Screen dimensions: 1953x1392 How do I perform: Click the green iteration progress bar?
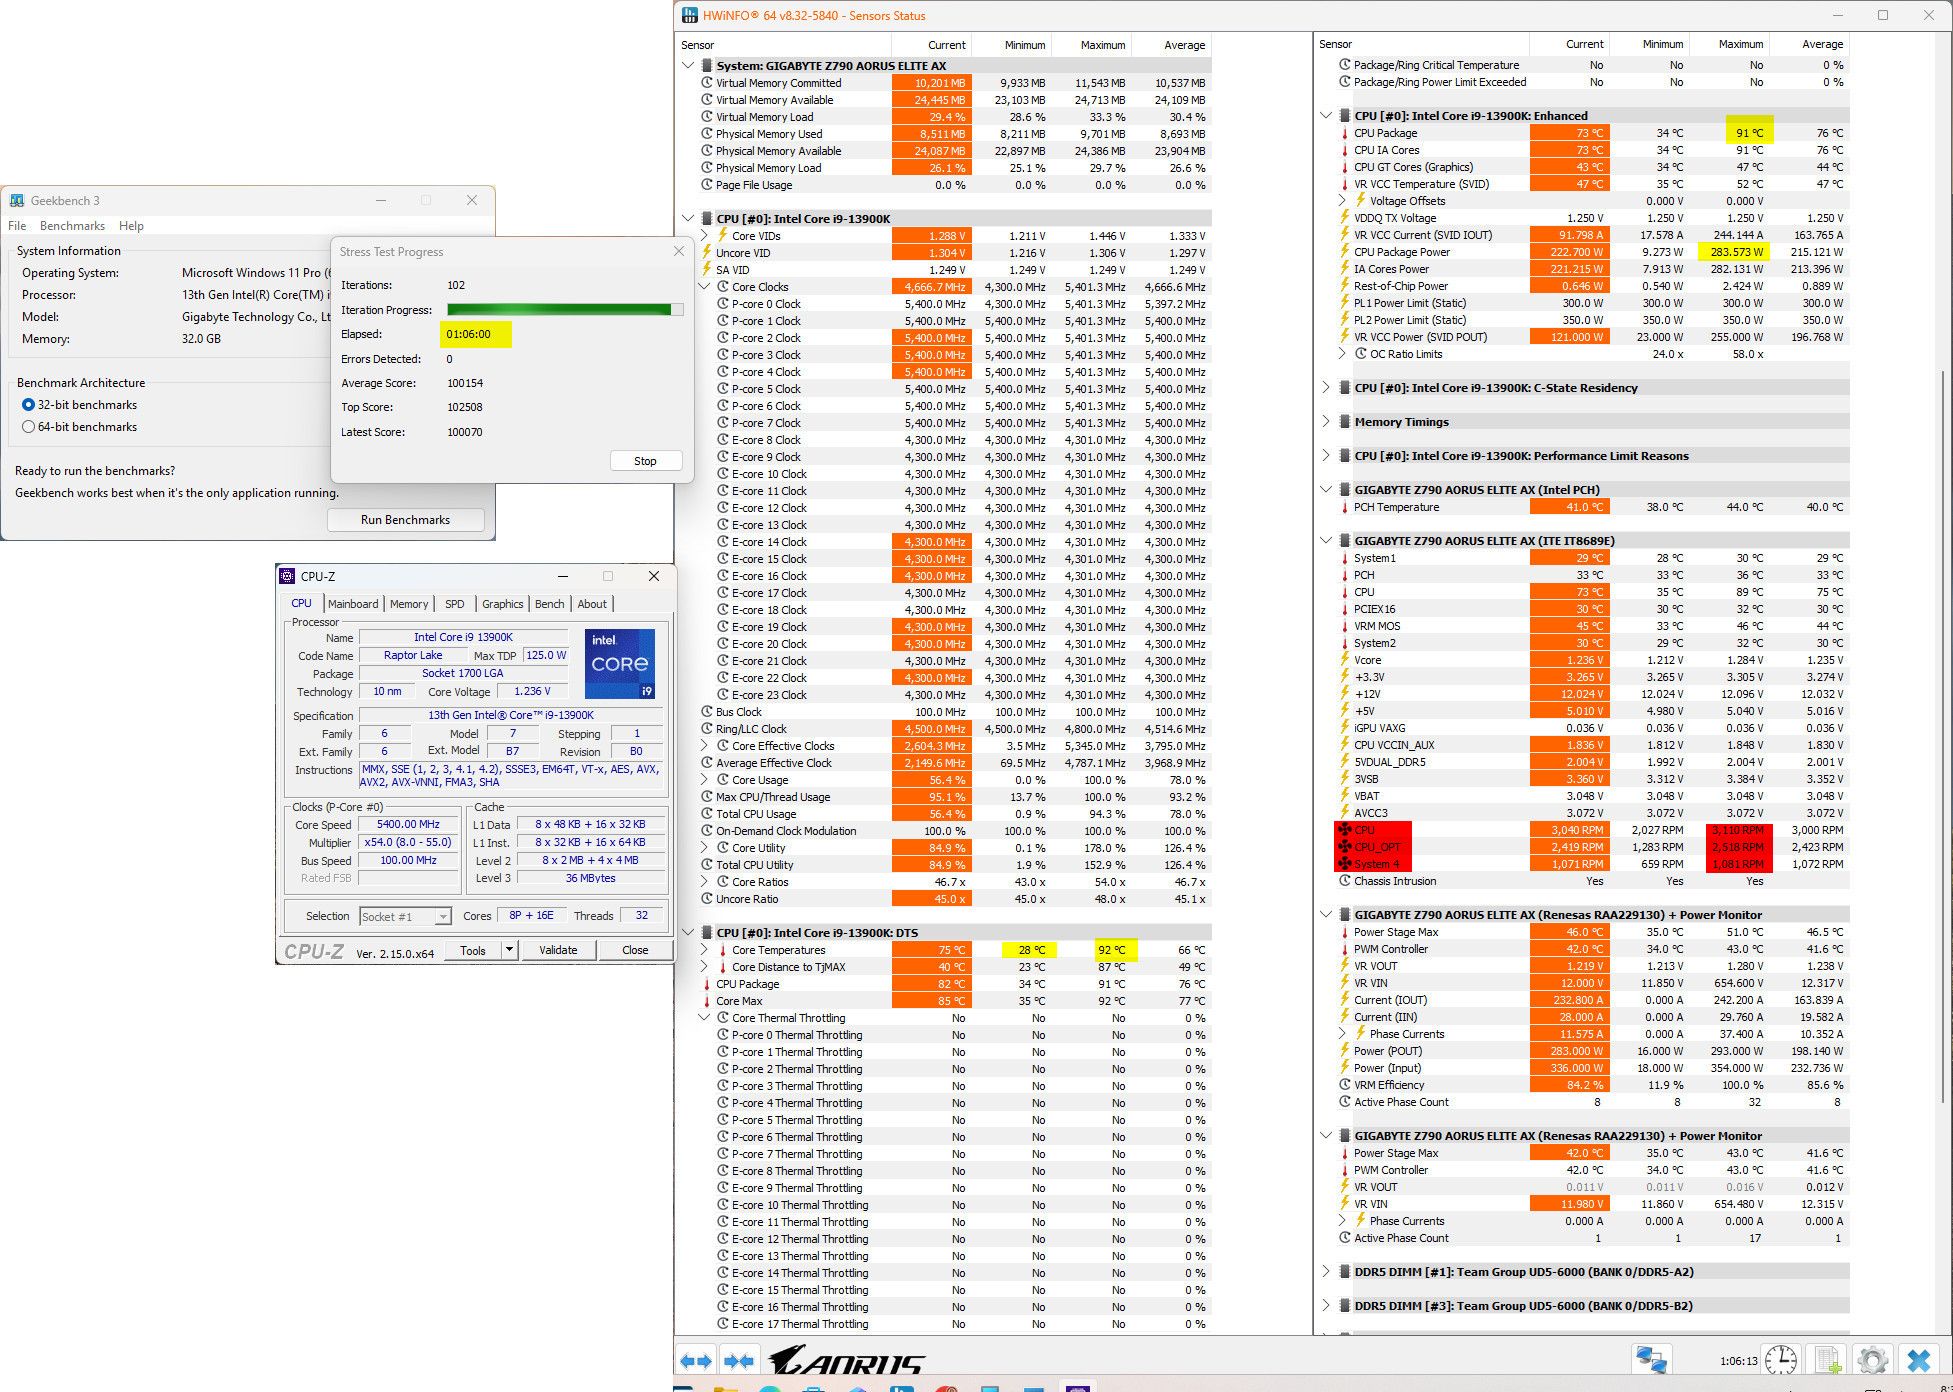coord(560,310)
